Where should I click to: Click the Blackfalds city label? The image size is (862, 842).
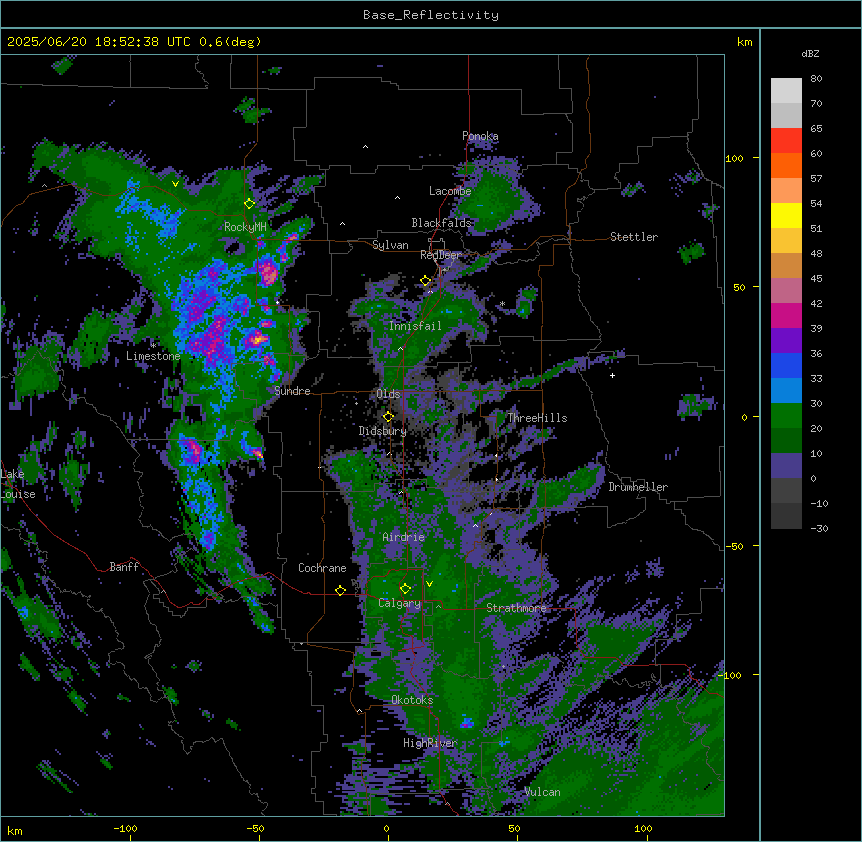(x=441, y=223)
